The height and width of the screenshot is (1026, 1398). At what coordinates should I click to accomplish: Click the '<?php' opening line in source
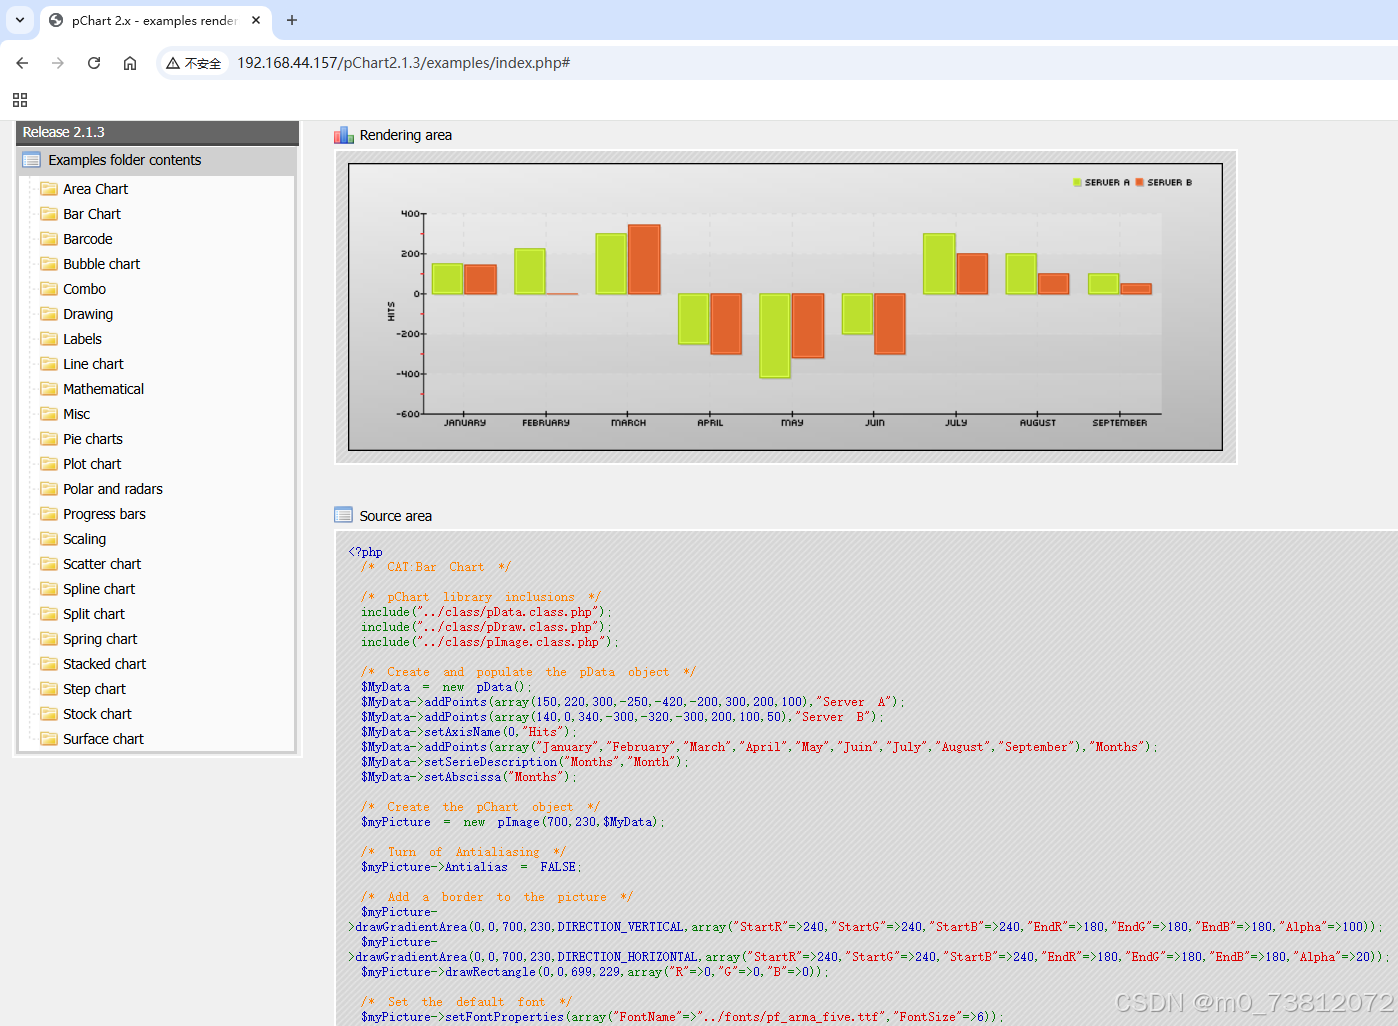click(x=366, y=552)
